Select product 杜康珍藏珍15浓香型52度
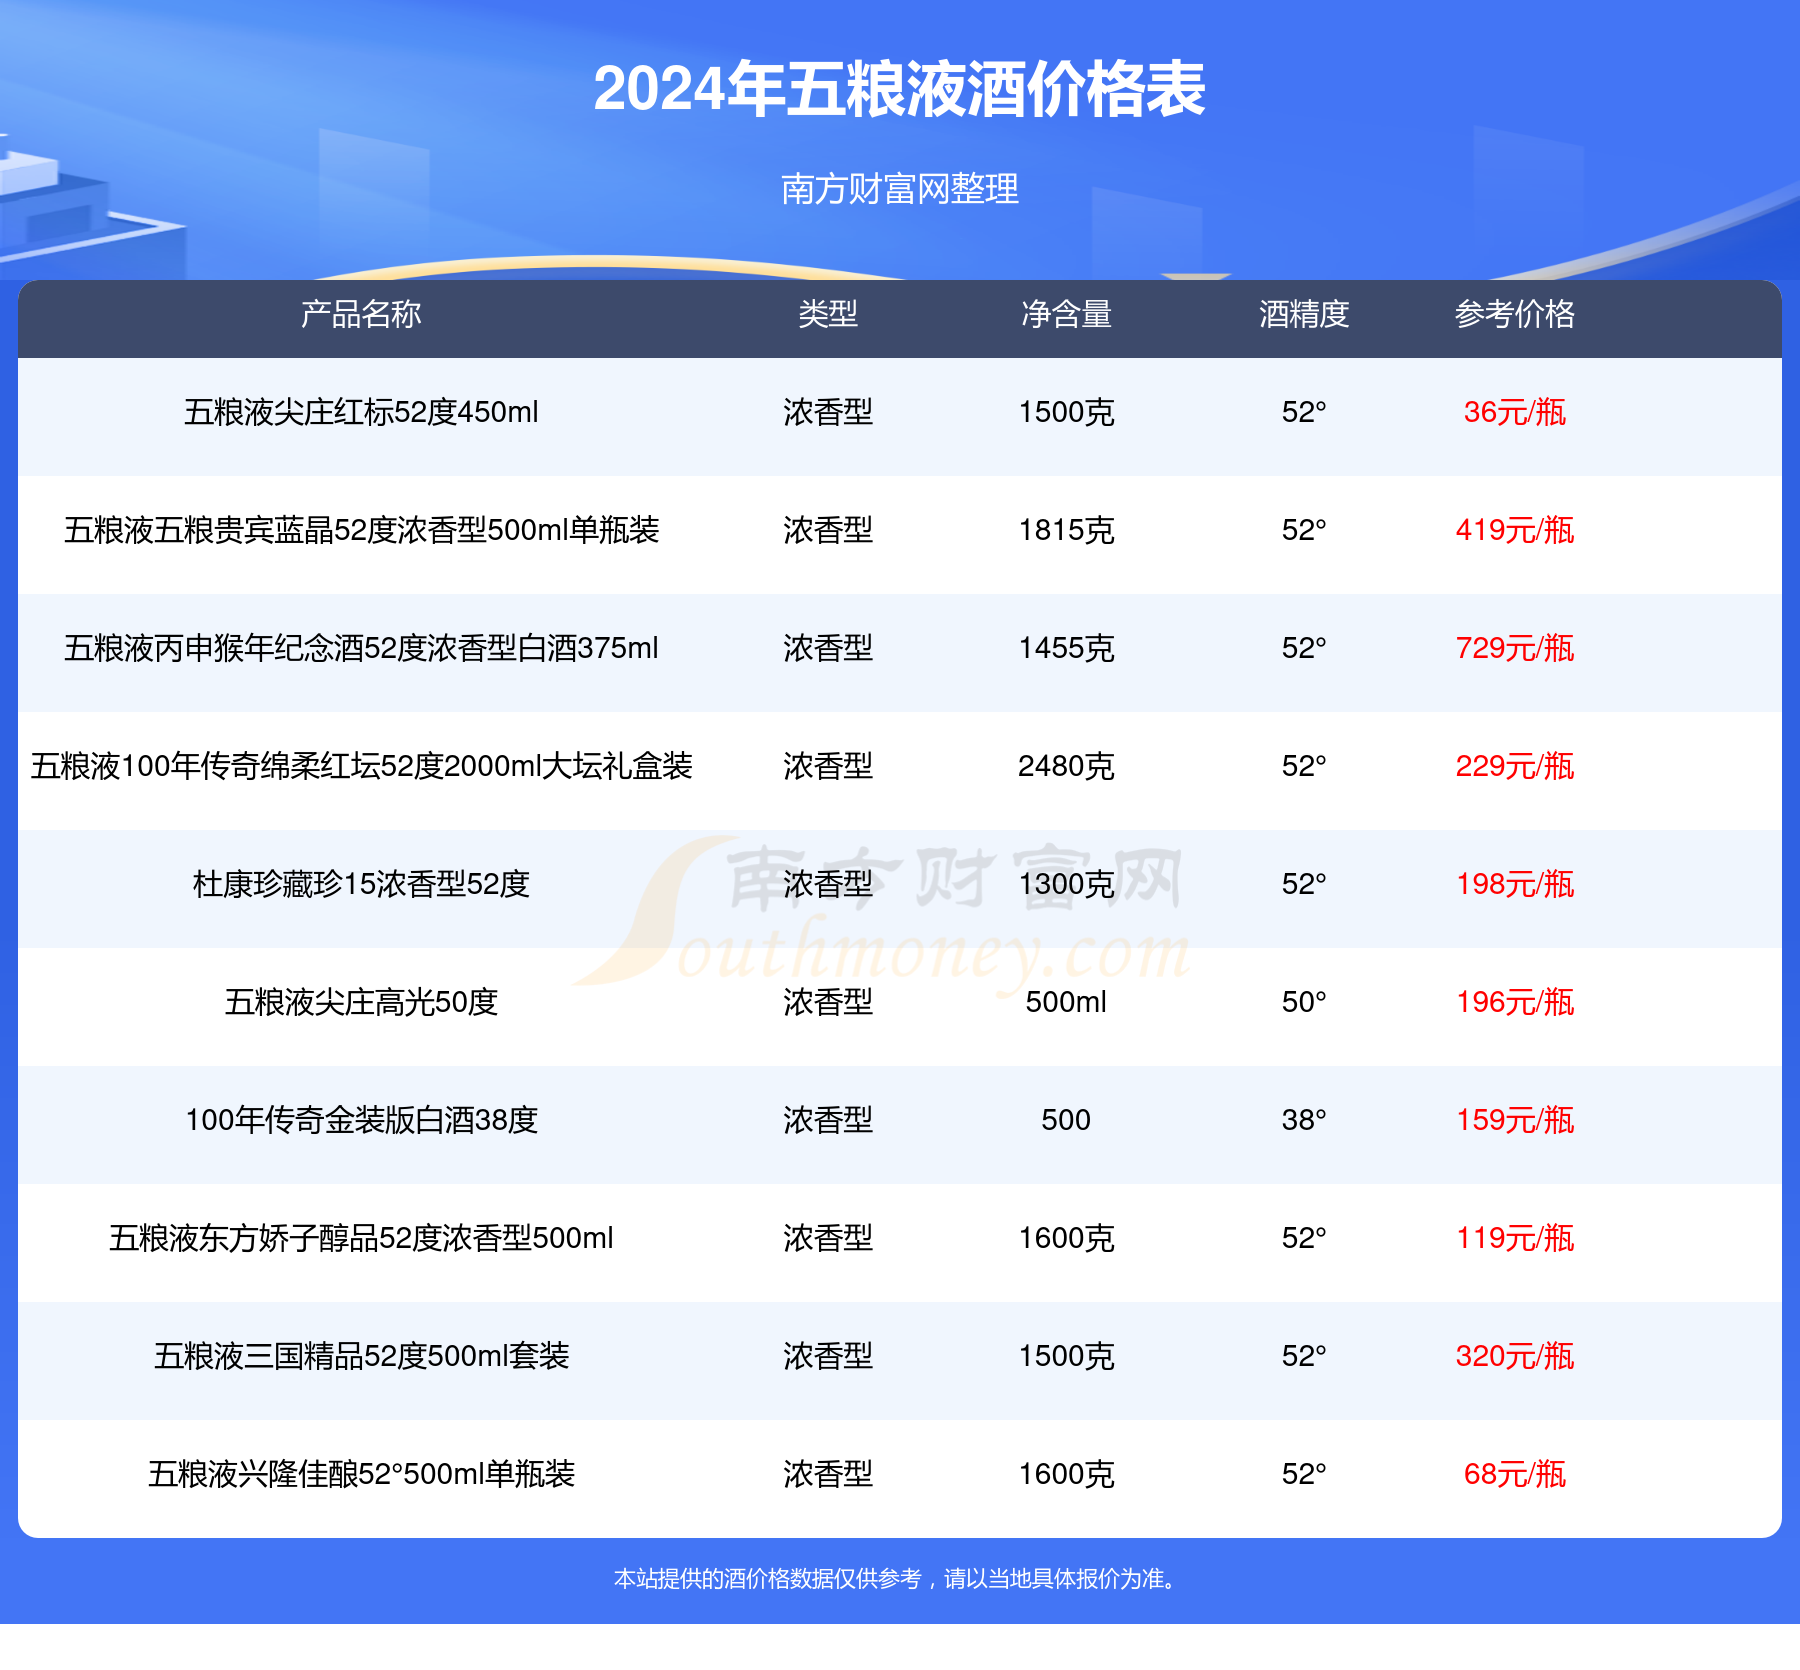This screenshot has height=1670, width=1800. (x=361, y=884)
